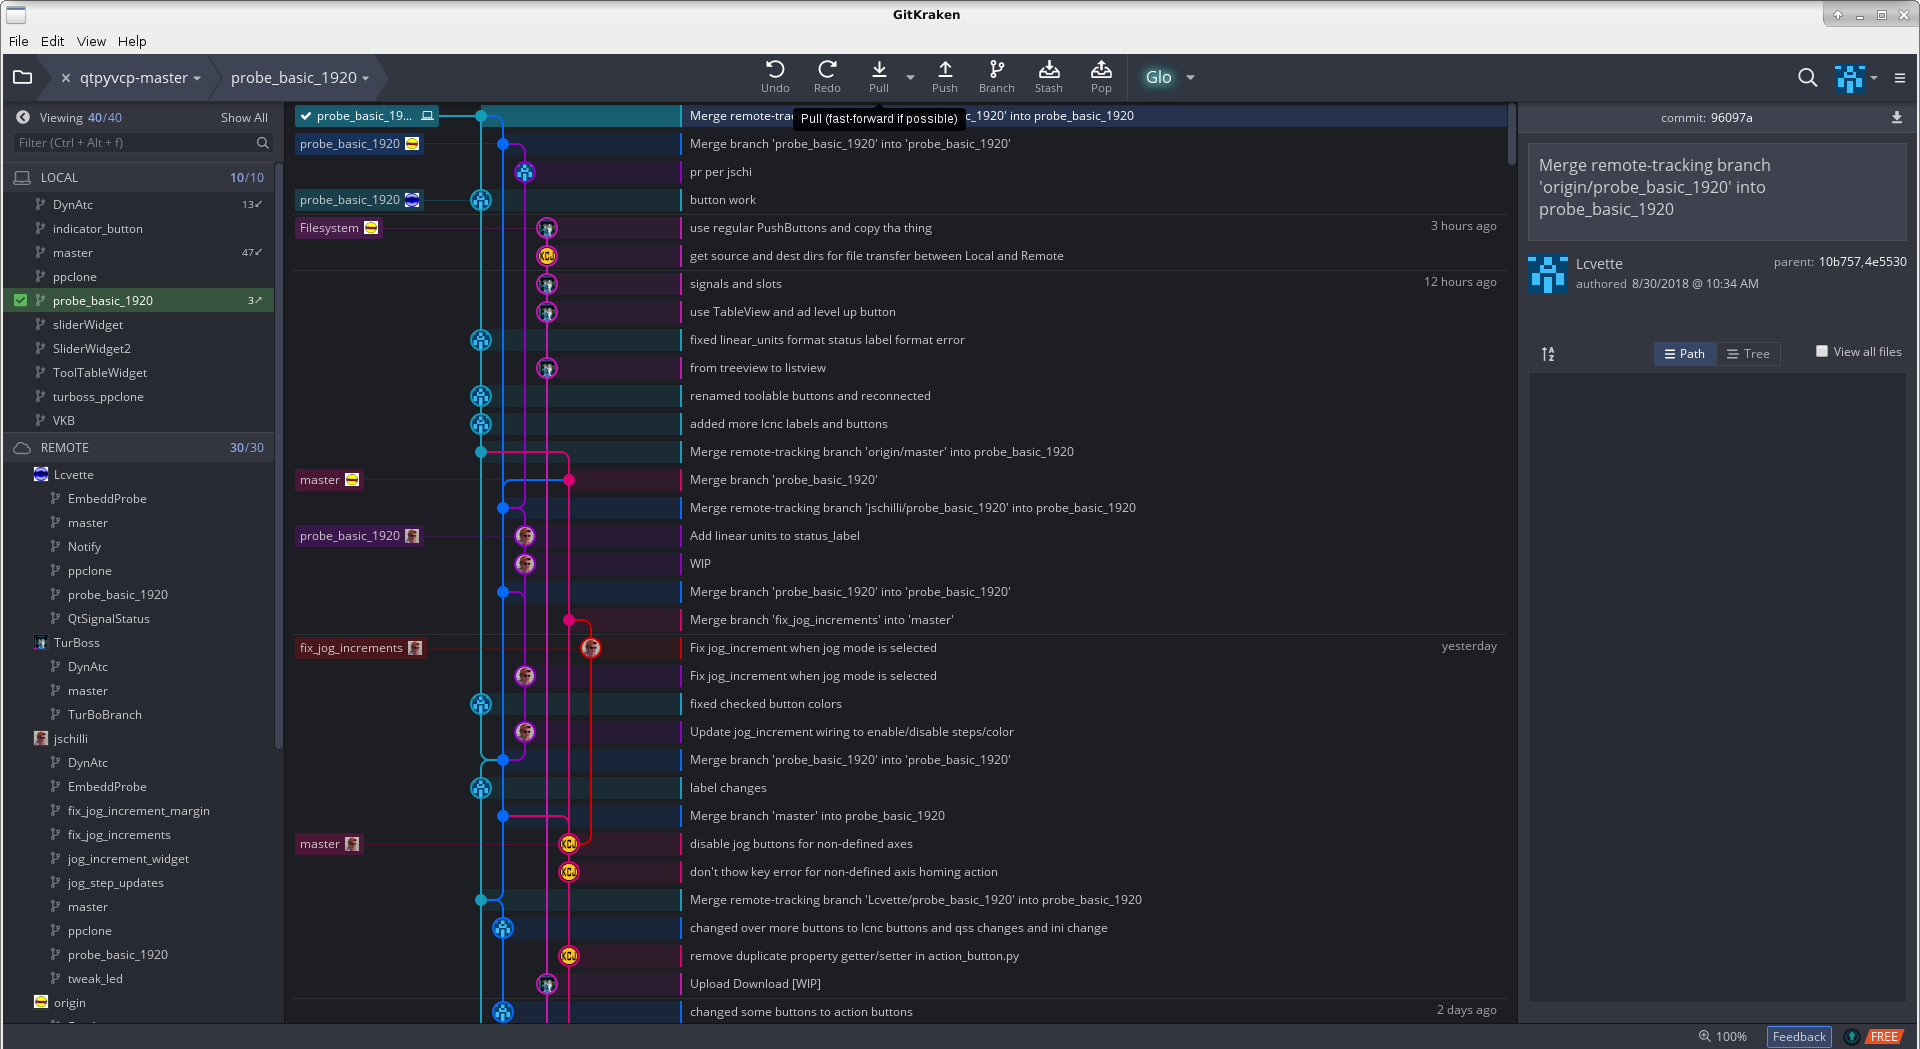Click the globe status icon beside FREE
Viewport: 1920px width, 1049px height.
tap(1851, 1036)
